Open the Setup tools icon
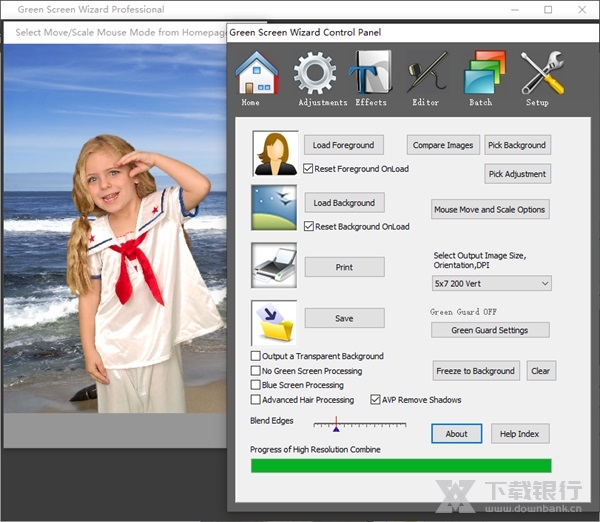This screenshot has height=522, width=600. (540, 74)
